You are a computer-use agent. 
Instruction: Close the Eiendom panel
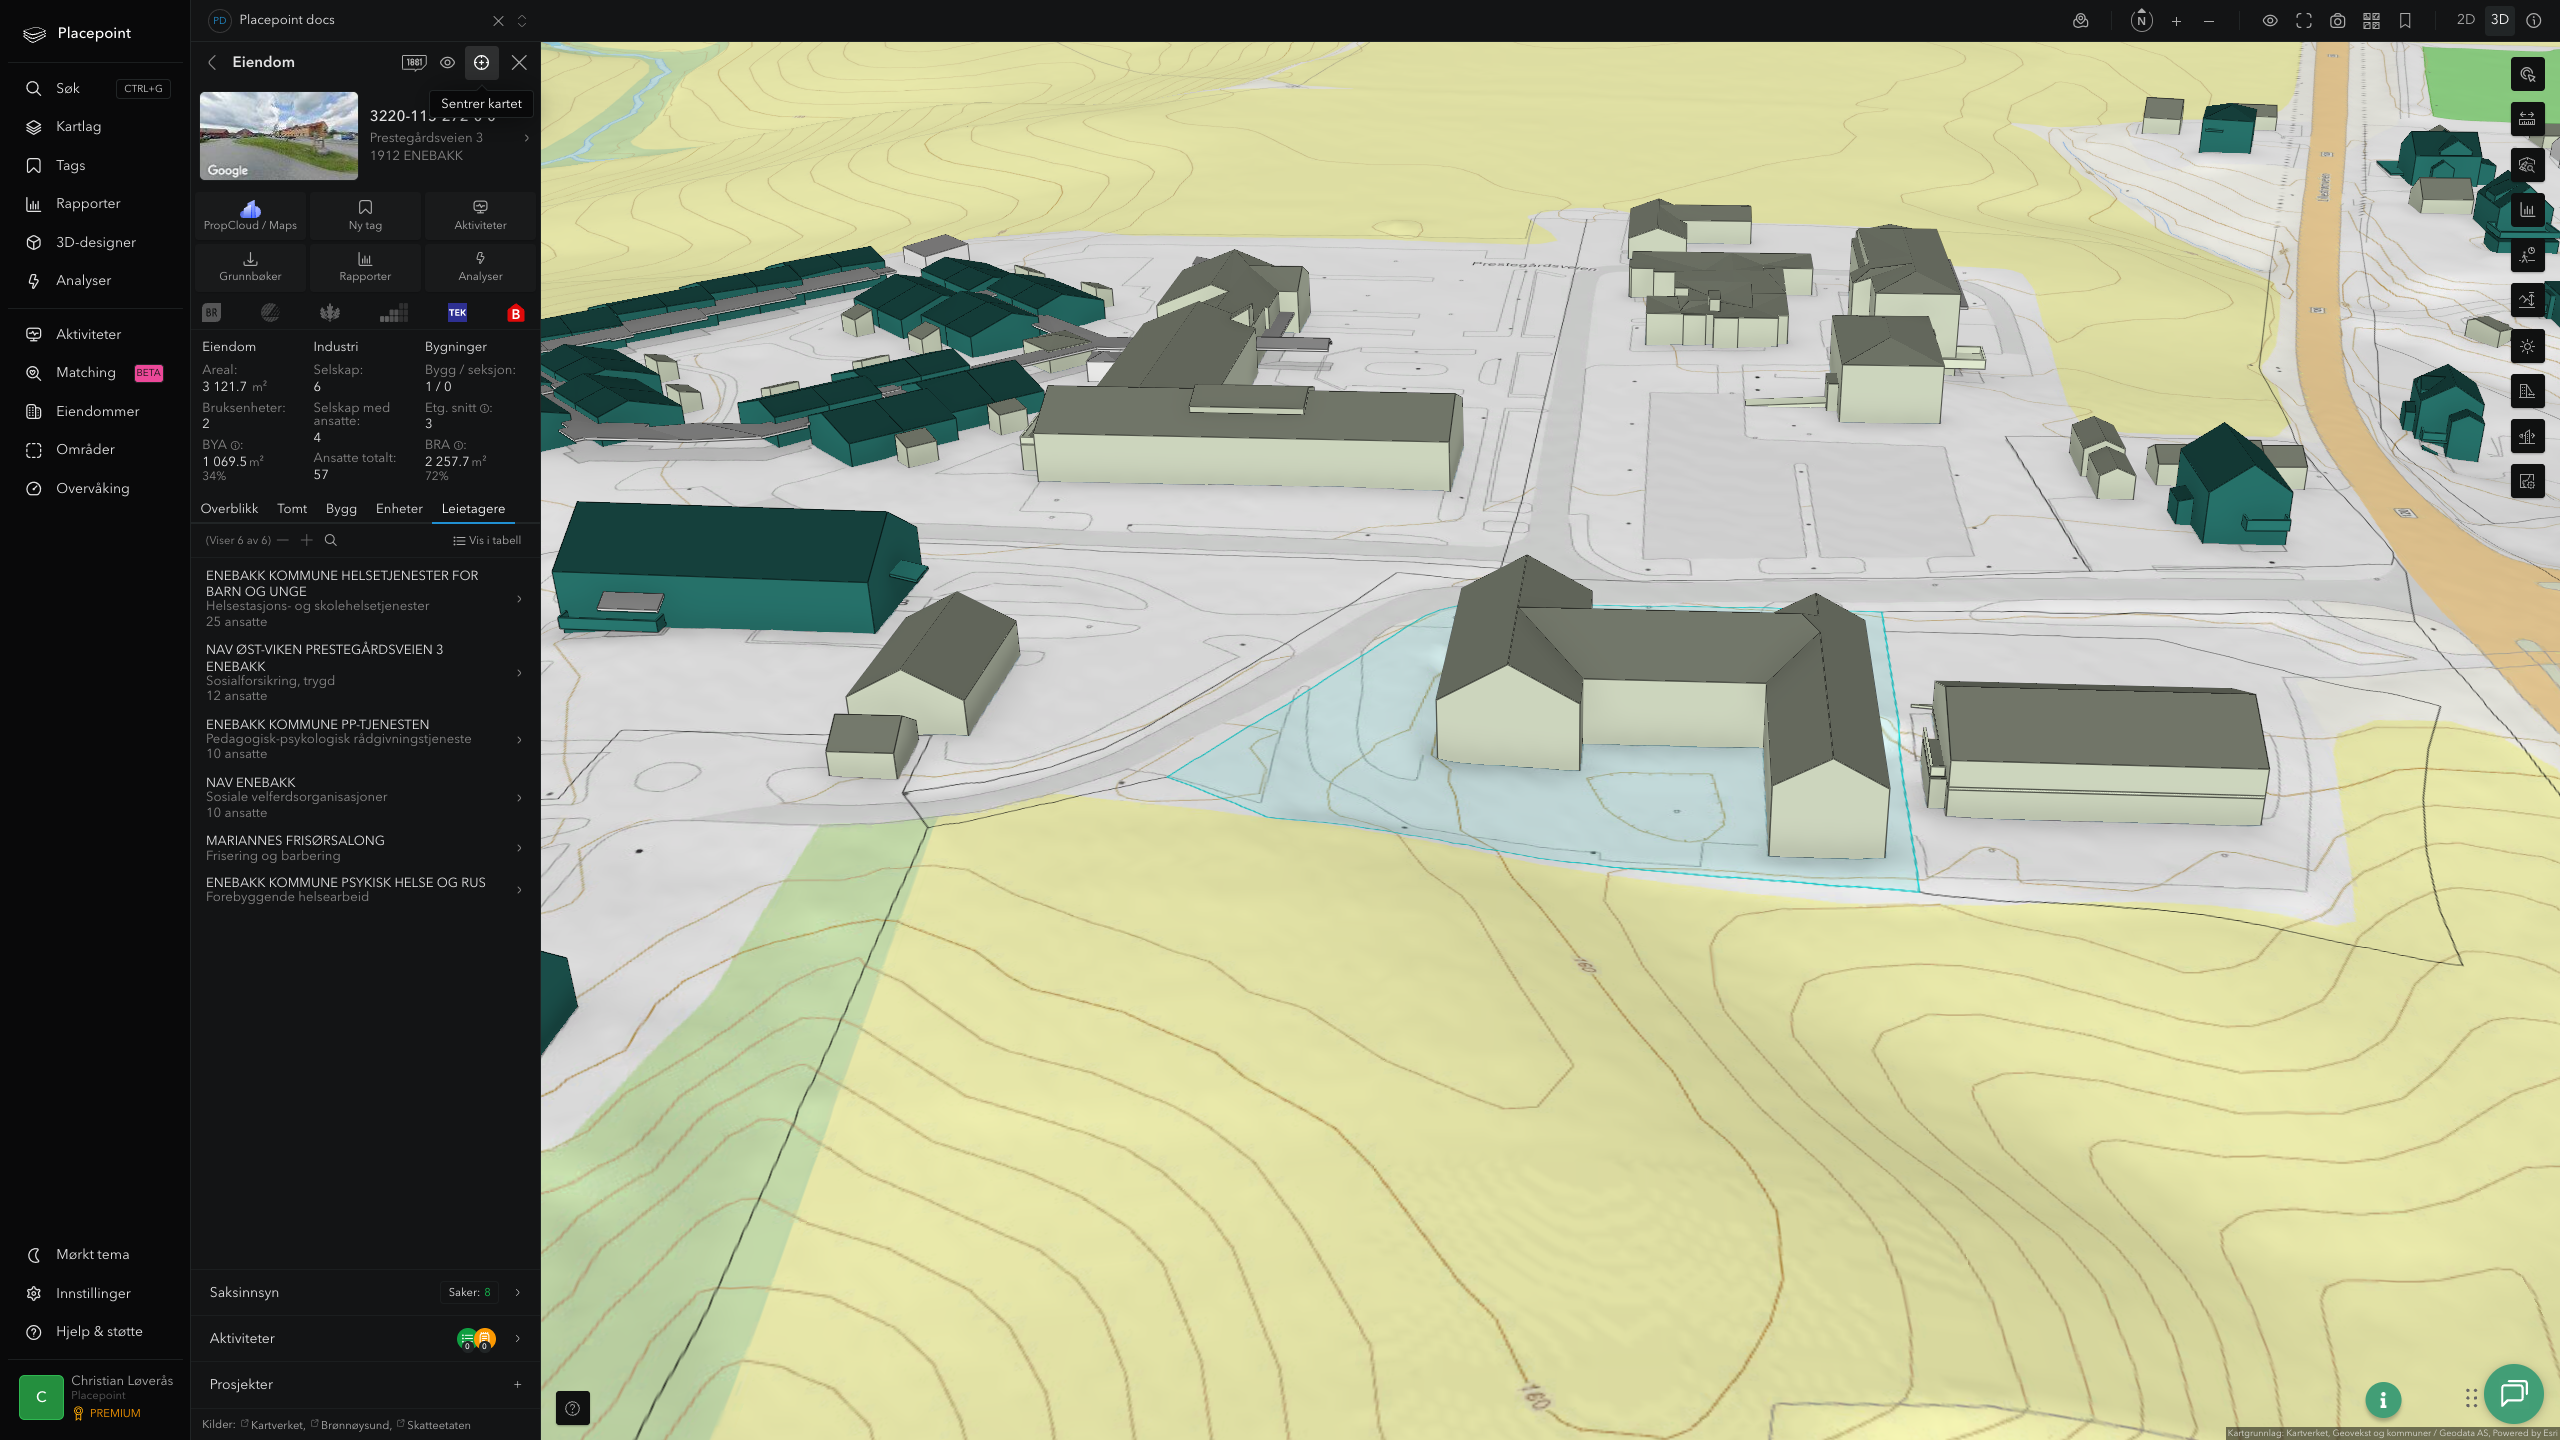tap(519, 62)
